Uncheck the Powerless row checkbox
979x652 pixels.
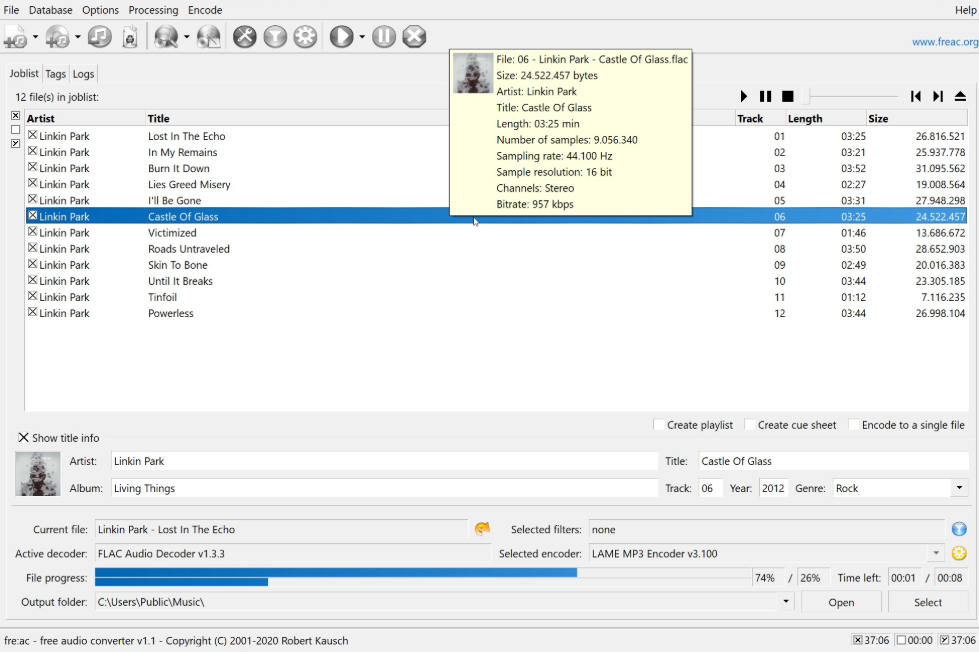[32, 312]
